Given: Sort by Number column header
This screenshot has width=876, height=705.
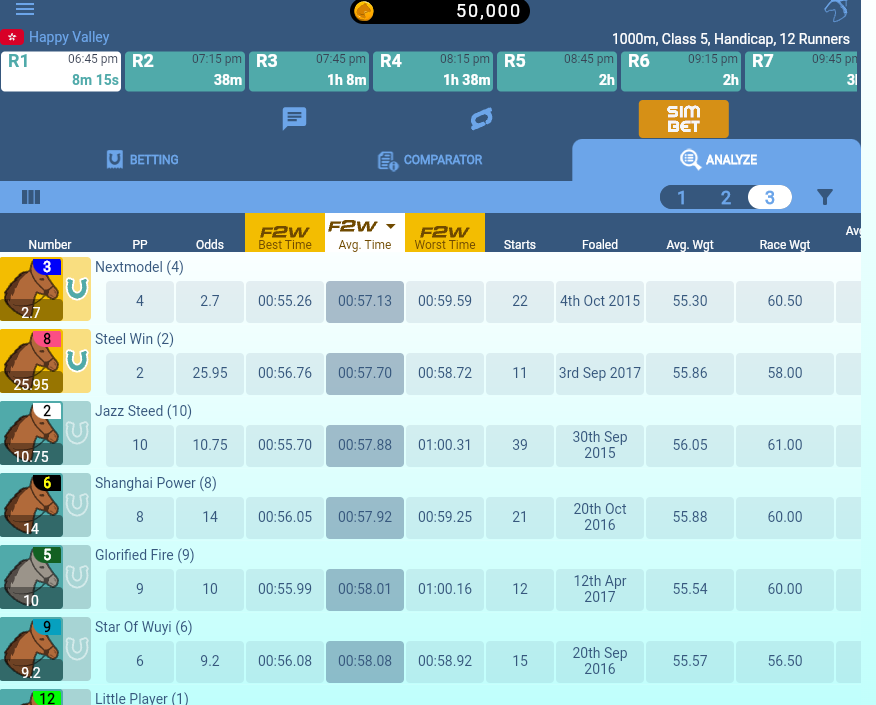Looking at the screenshot, I should point(50,245).
